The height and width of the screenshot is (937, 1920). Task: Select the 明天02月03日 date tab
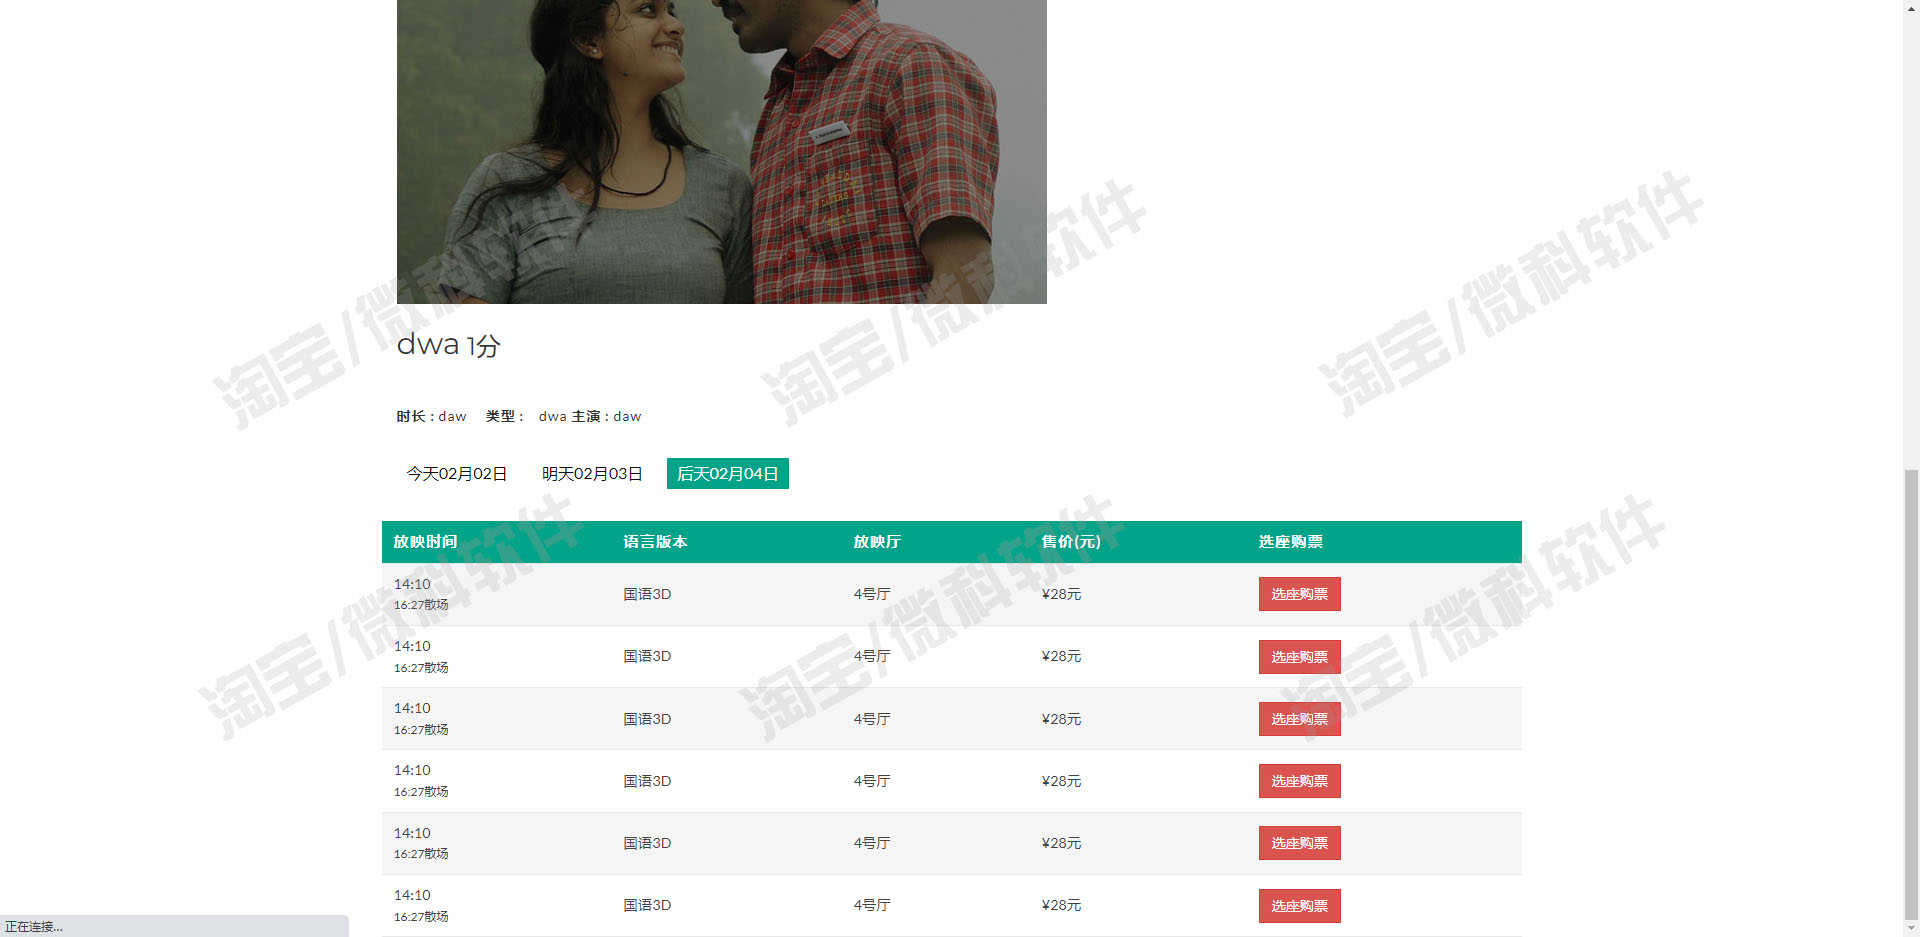(592, 474)
